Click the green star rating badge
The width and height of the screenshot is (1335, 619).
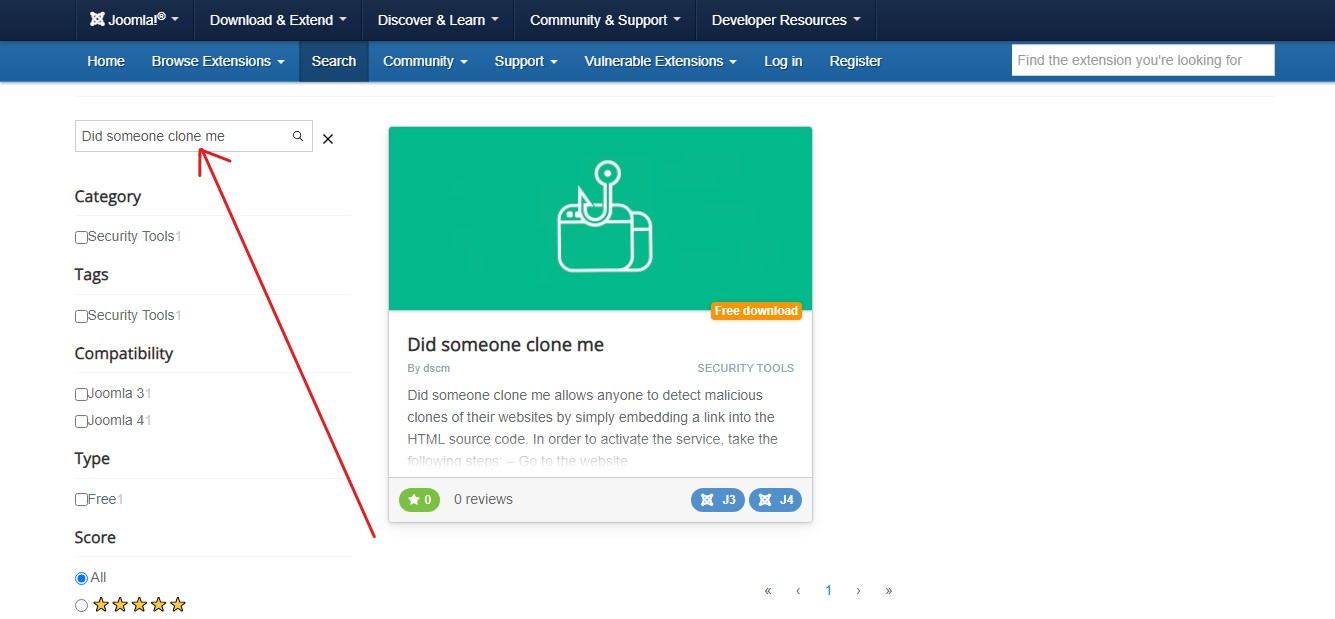pos(419,500)
